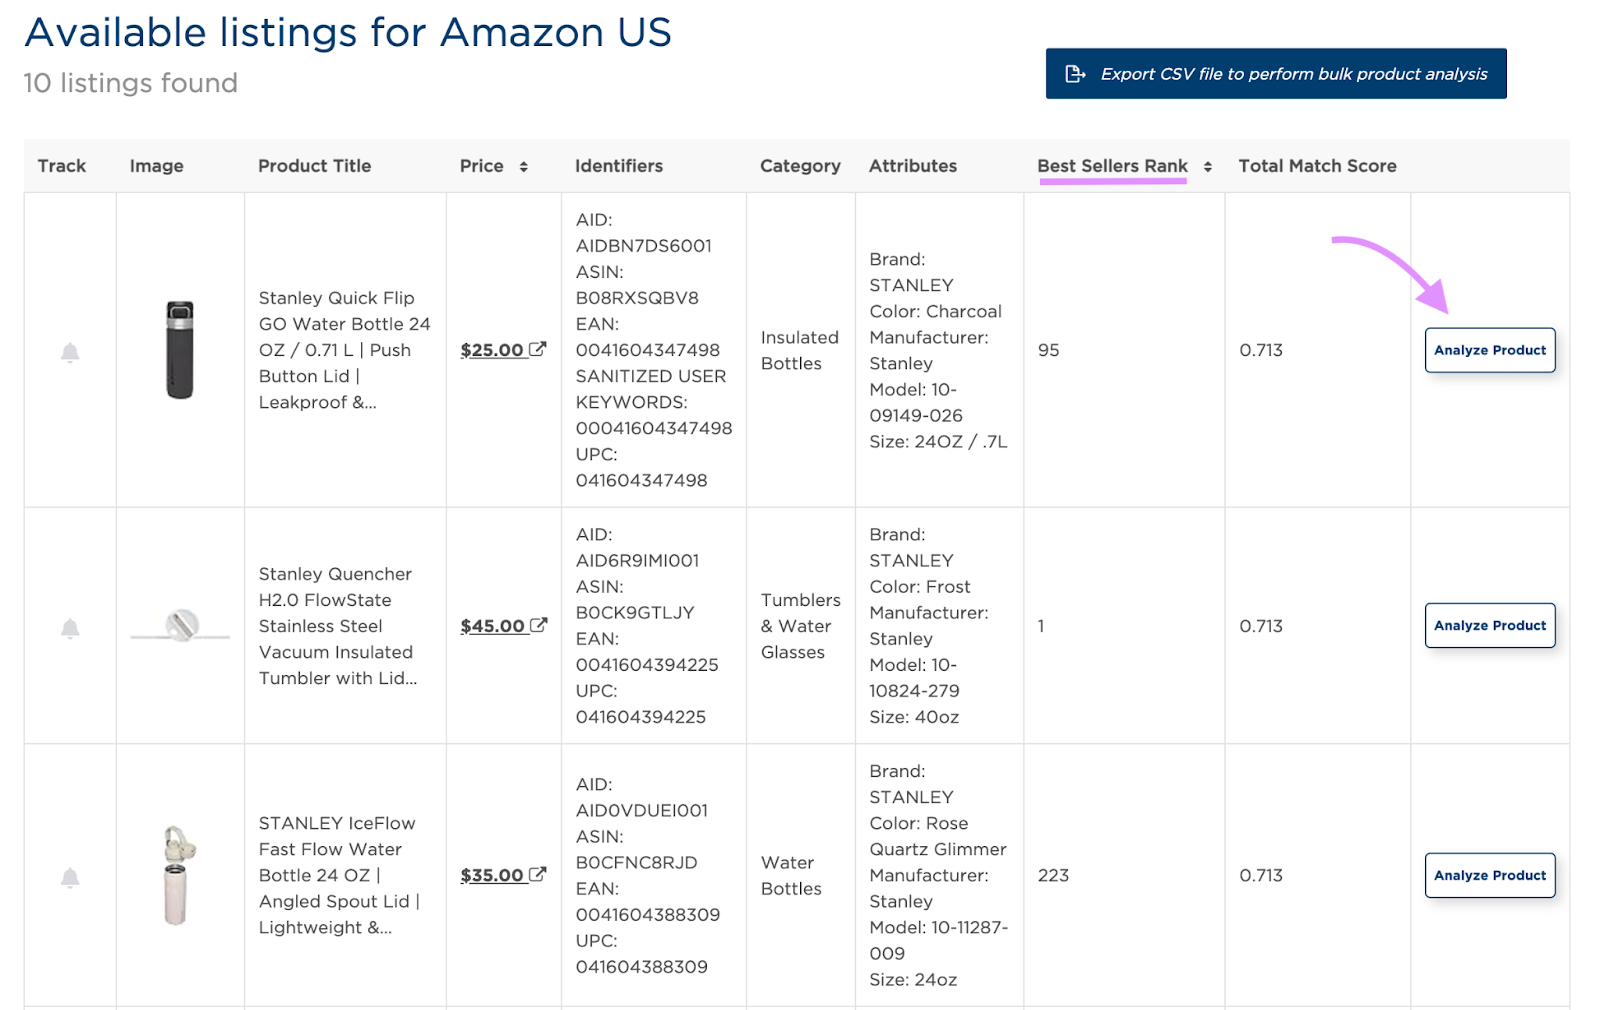
Task: Enable tracking bell for Stanley Quick Flip listing
Action: tap(69, 351)
